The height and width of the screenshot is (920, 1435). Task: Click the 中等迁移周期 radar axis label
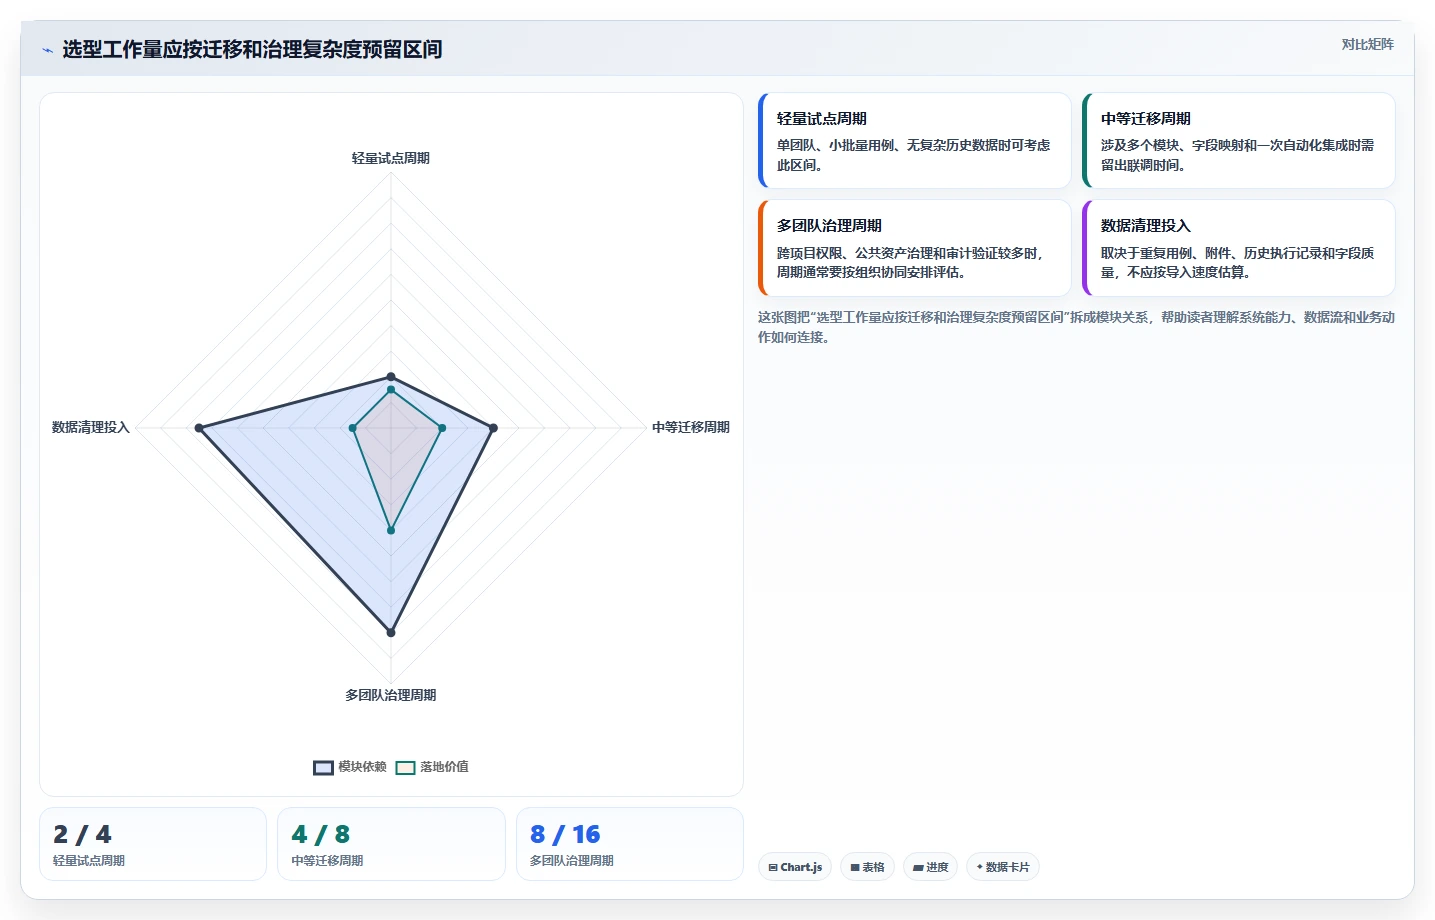point(691,427)
